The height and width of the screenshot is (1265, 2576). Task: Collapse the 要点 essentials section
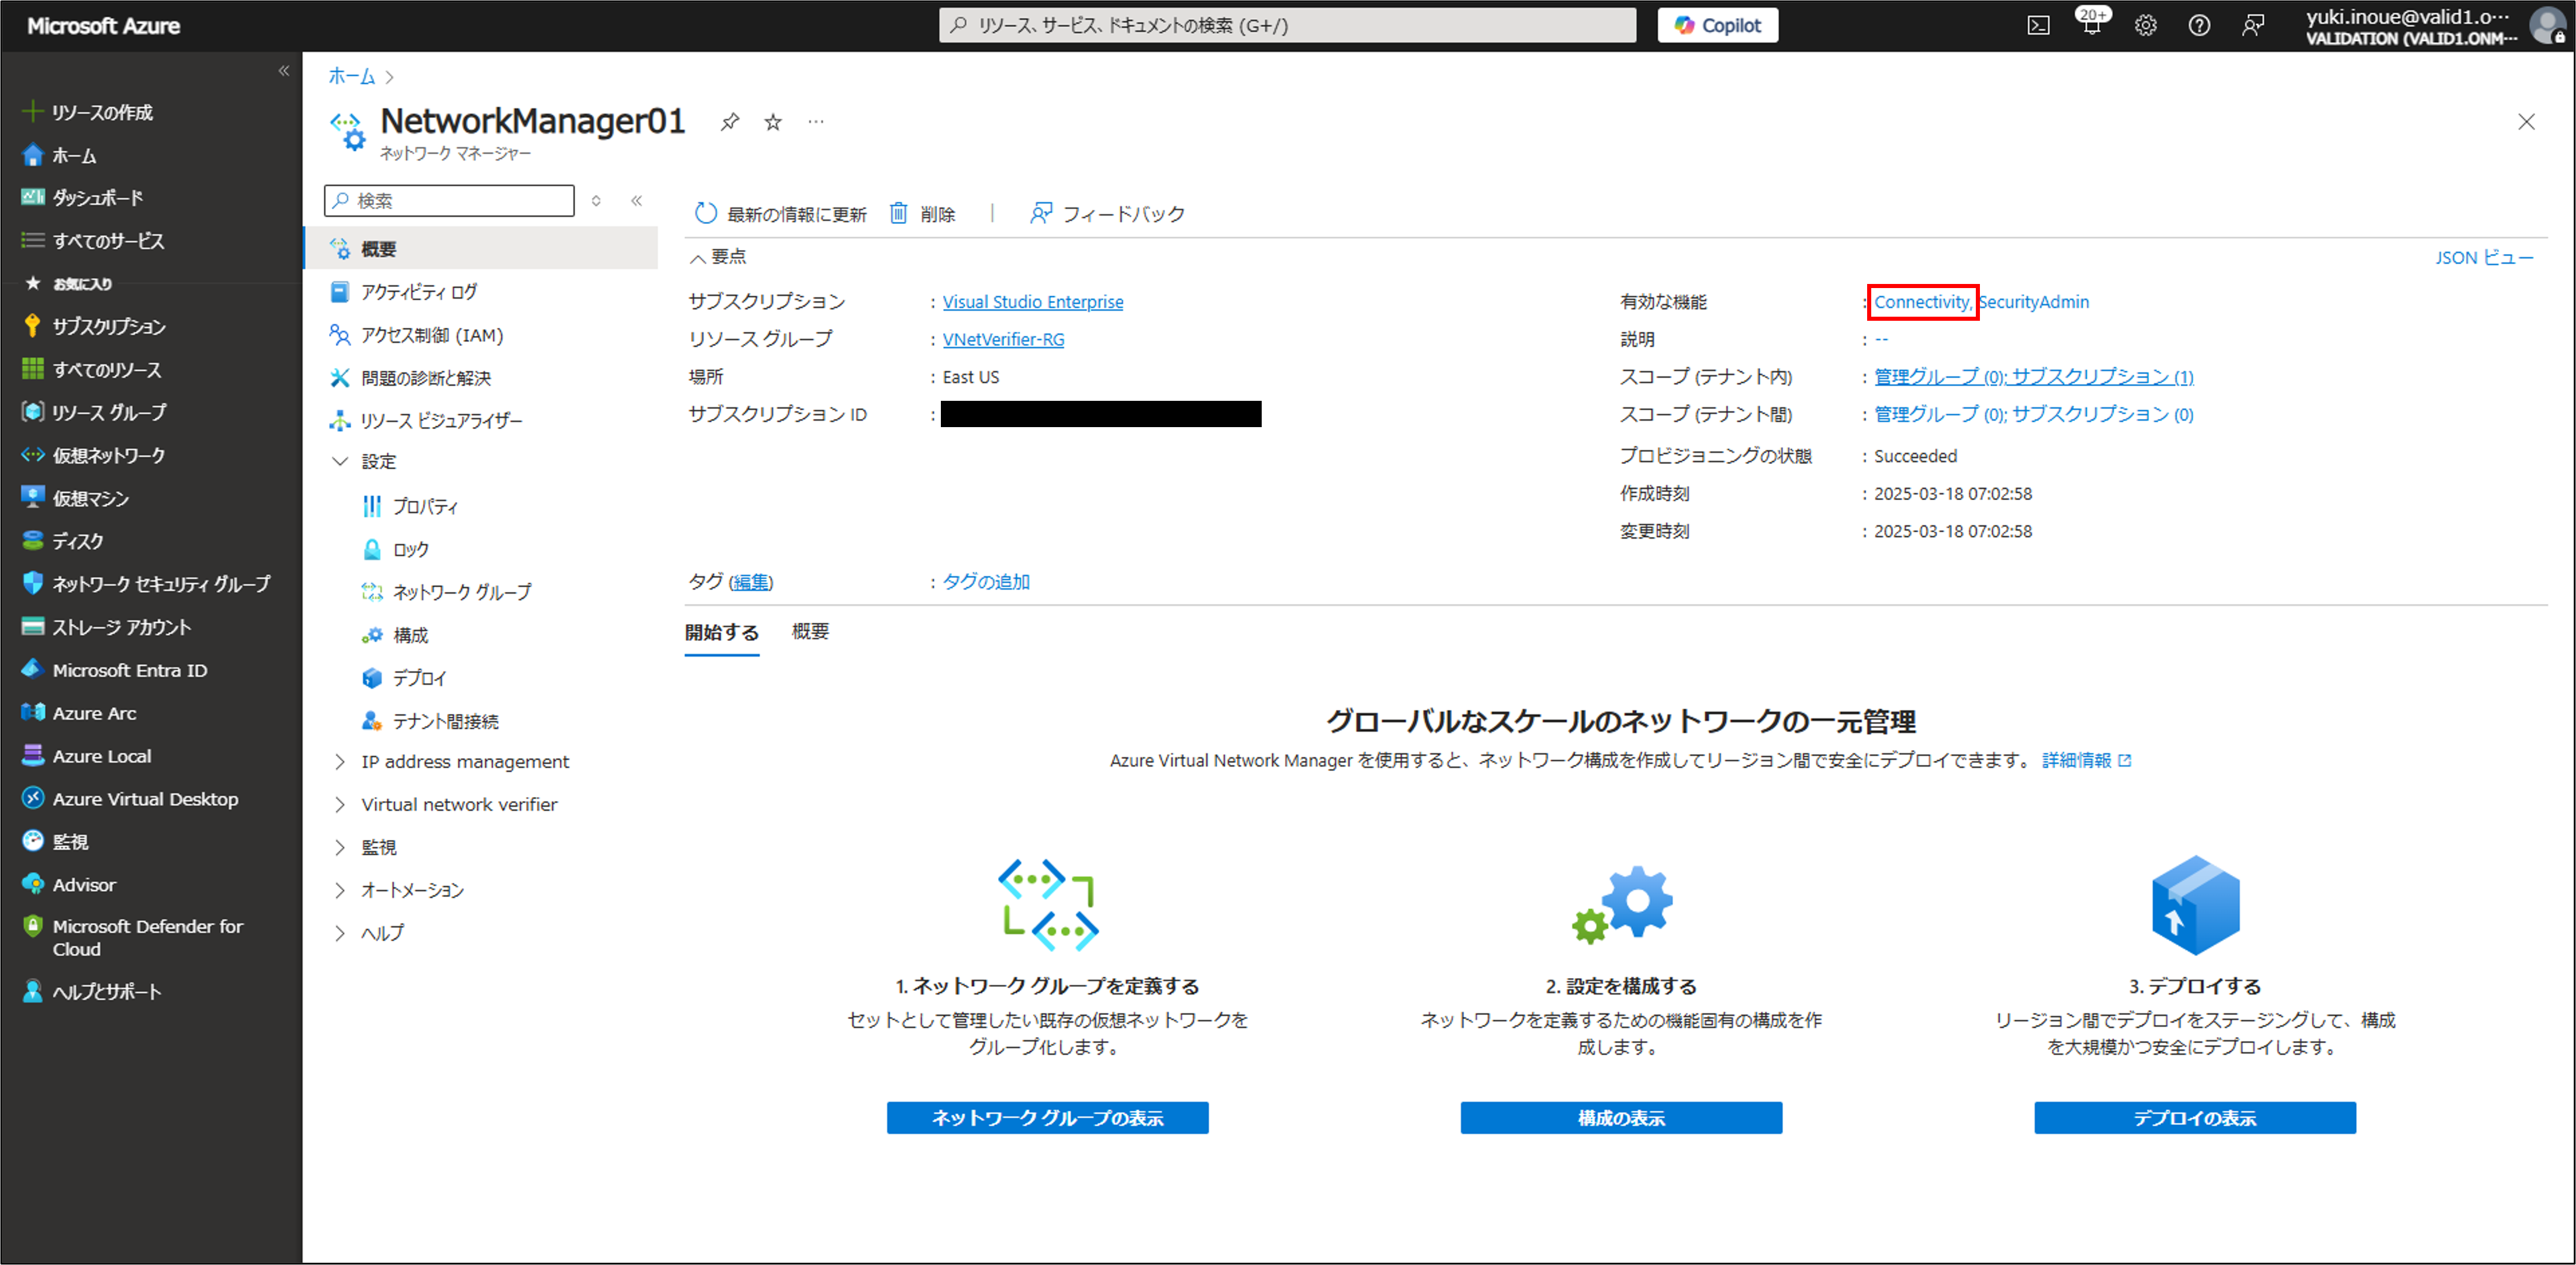tap(717, 257)
